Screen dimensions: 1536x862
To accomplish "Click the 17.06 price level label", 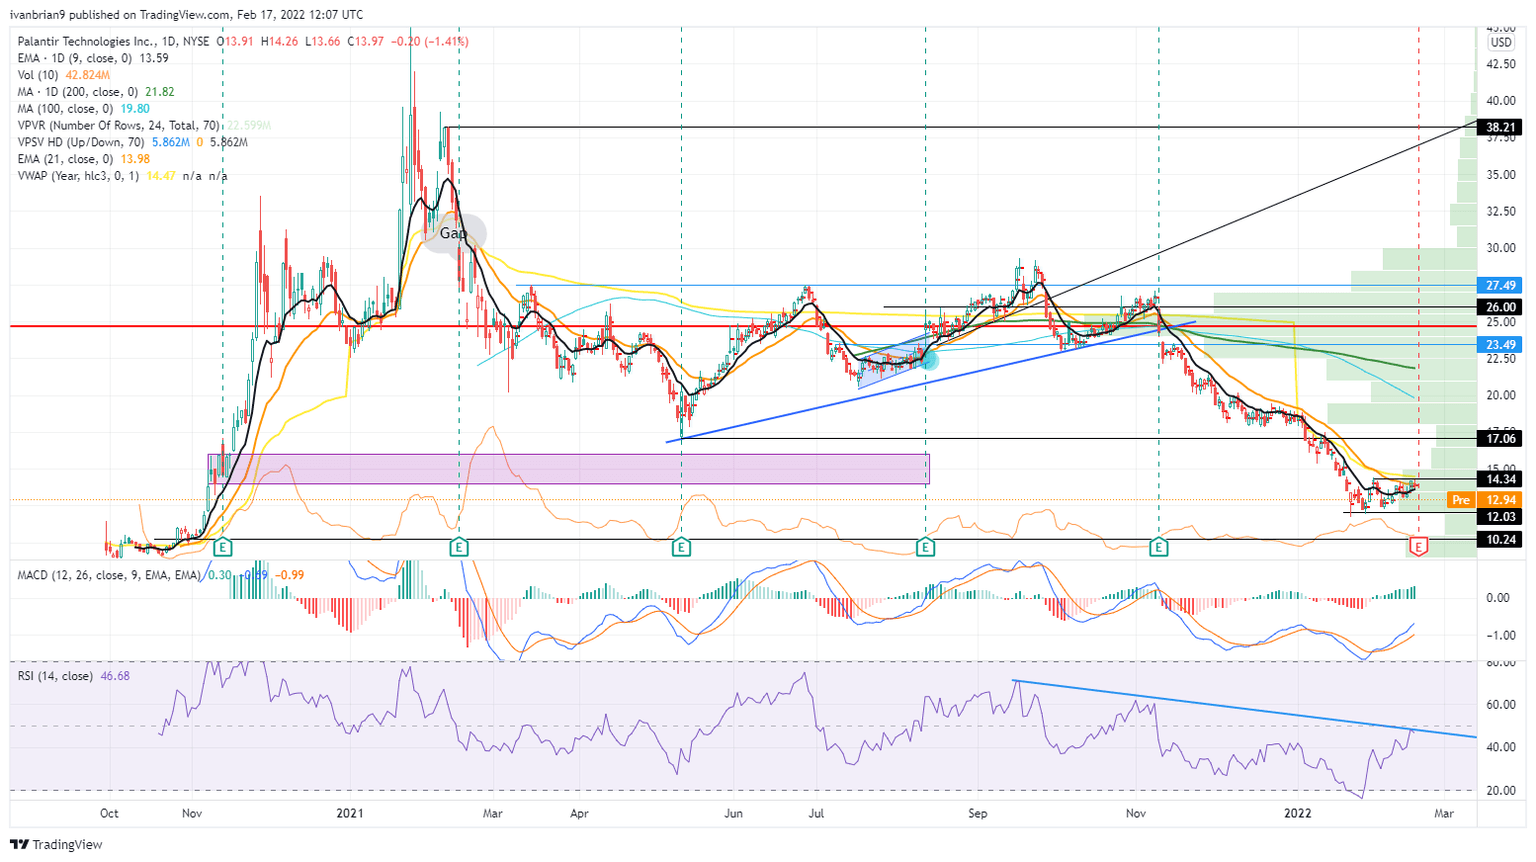I will [x=1501, y=439].
